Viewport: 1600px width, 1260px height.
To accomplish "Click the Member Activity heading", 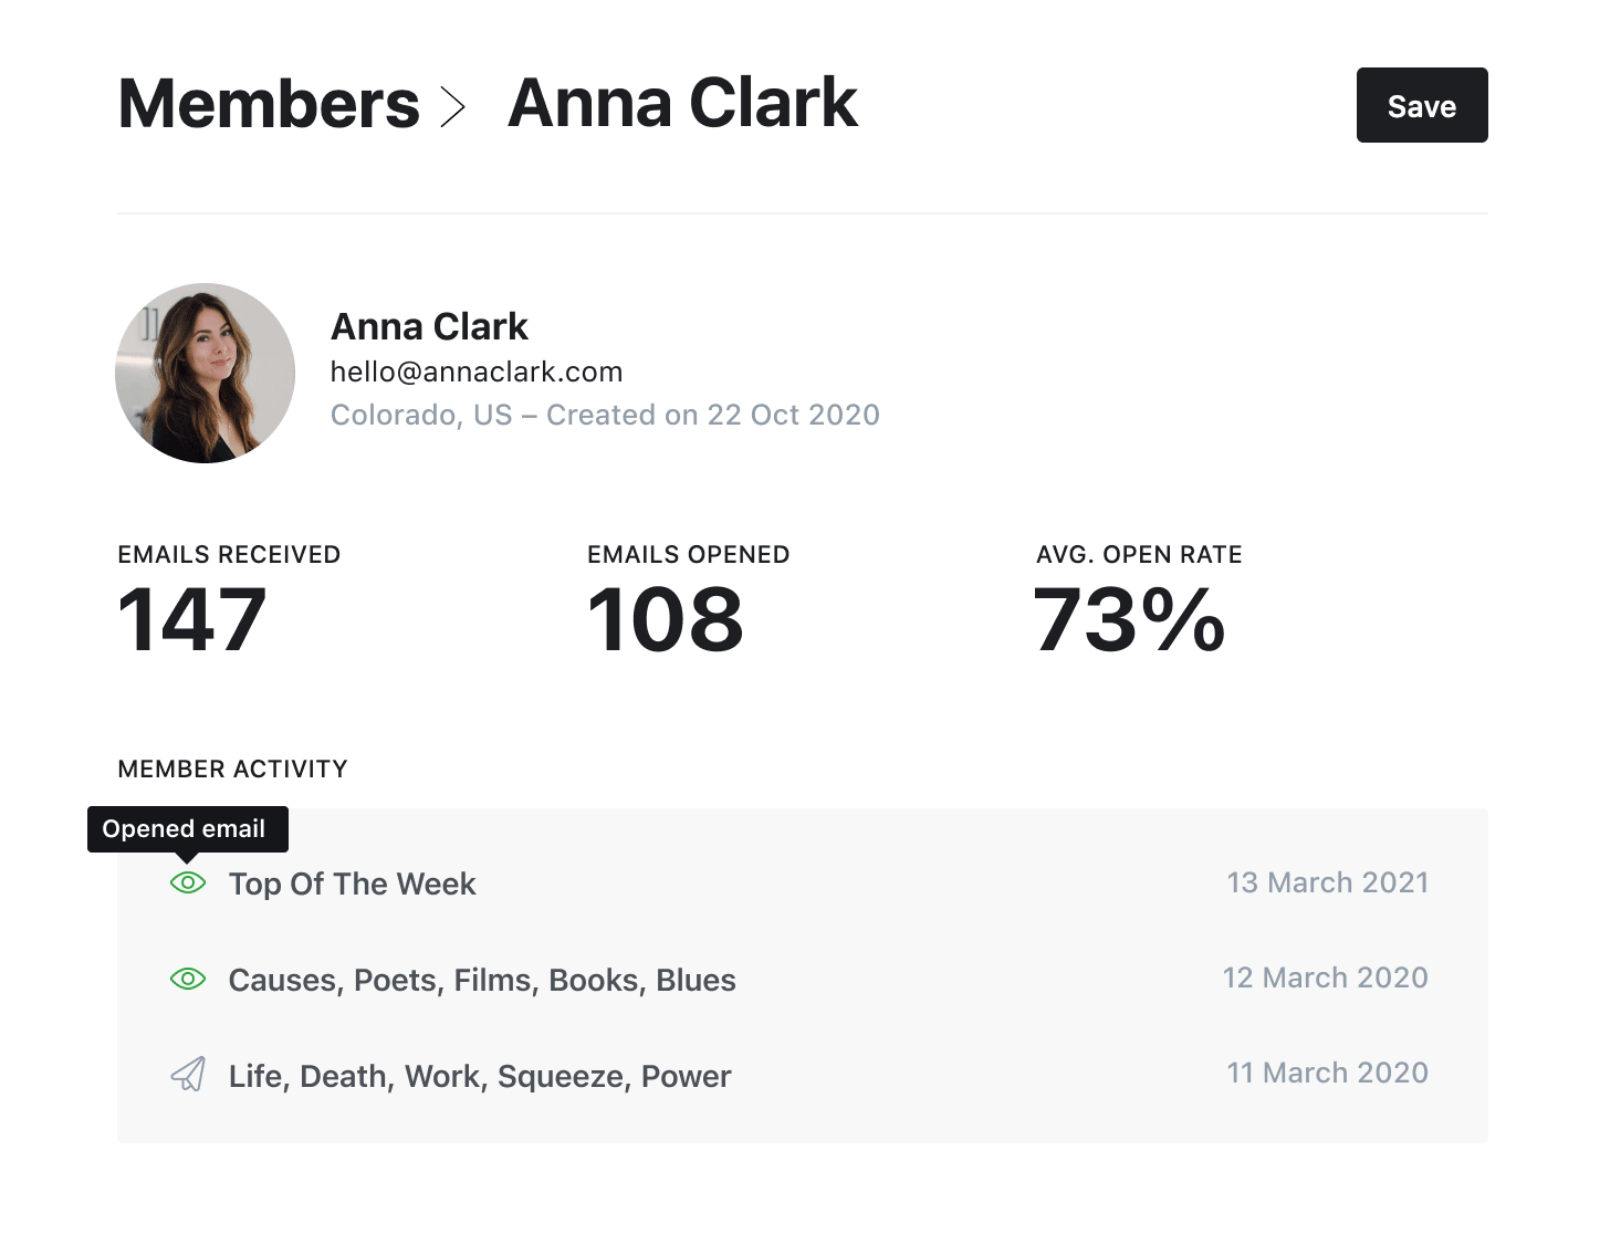I will coord(232,769).
